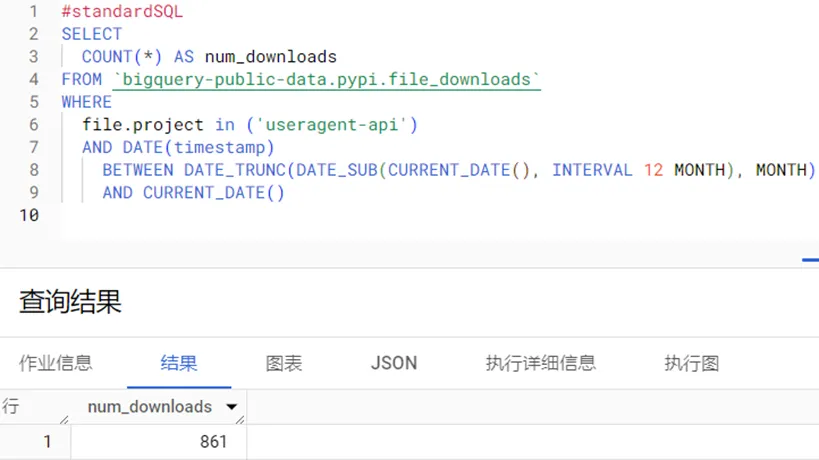Switch to the JSON tab
This screenshot has height=460, width=819.
[394, 363]
